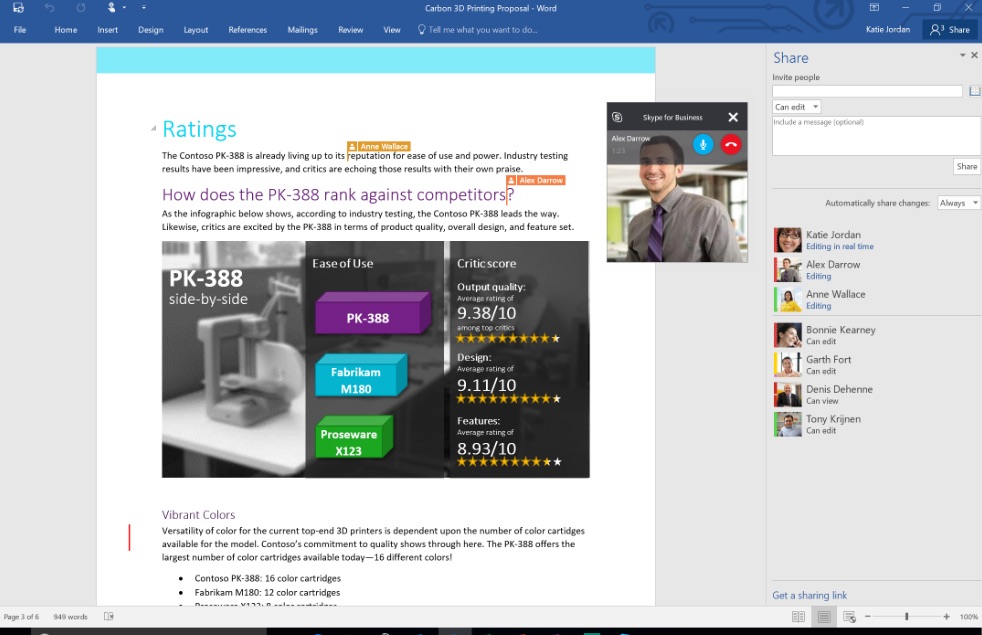Click the Katie Jordan account name
The width and height of the screenshot is (982, 635).
coord(887,29)
